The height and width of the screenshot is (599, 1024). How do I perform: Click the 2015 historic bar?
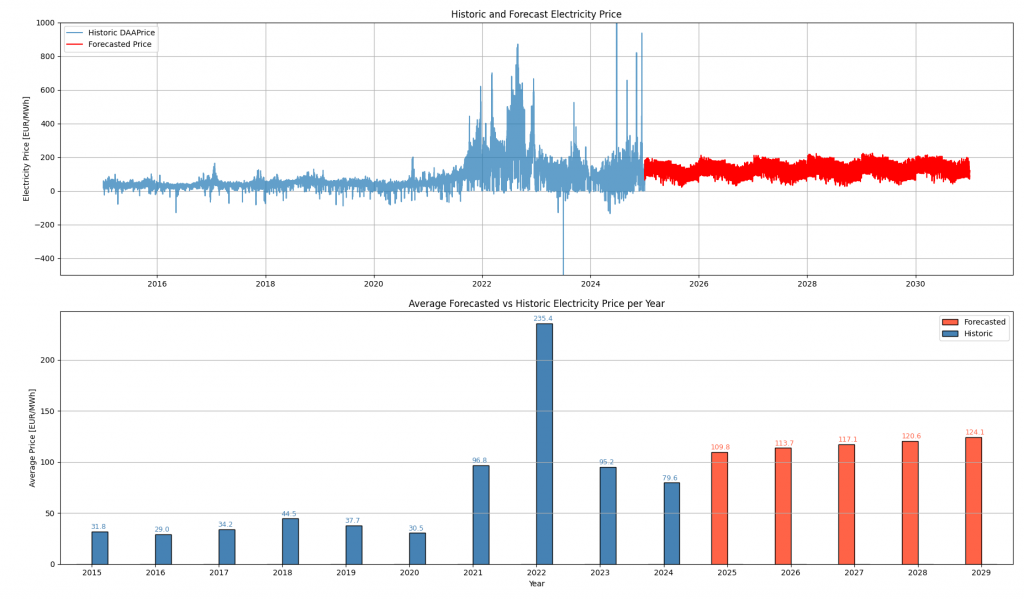[100, 547]
